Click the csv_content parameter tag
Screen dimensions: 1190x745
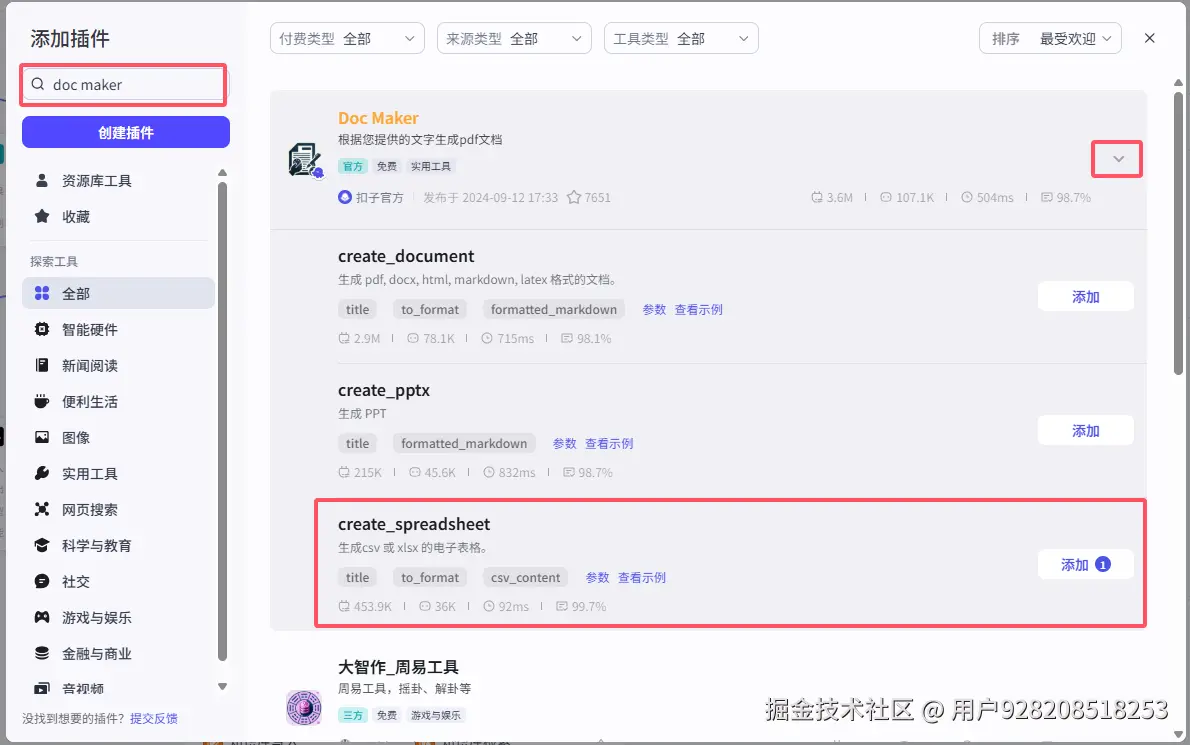click(525, 577)
